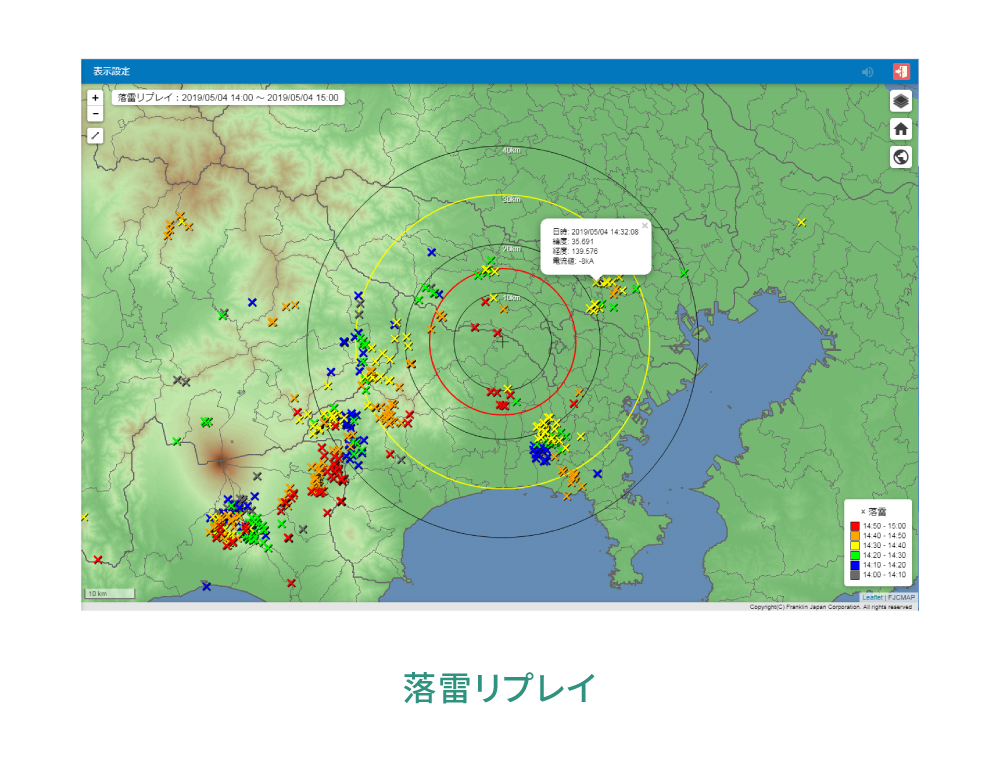Return to the home map view

click(900, 129)
